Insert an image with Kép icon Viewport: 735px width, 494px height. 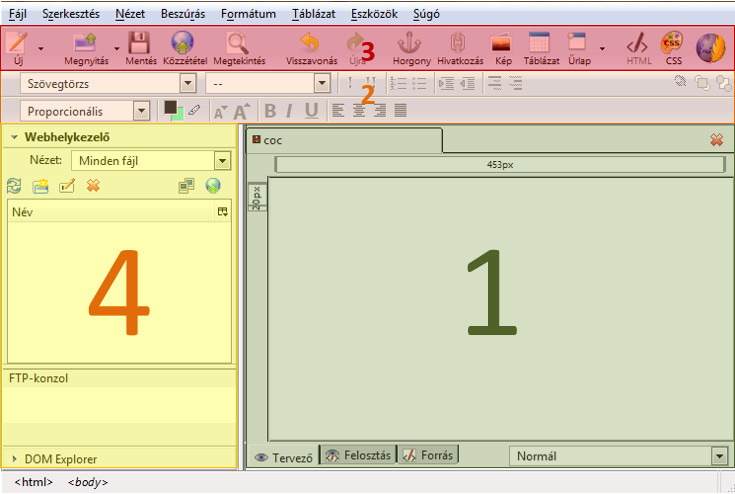pyautogui.click(x=503, y=45)
